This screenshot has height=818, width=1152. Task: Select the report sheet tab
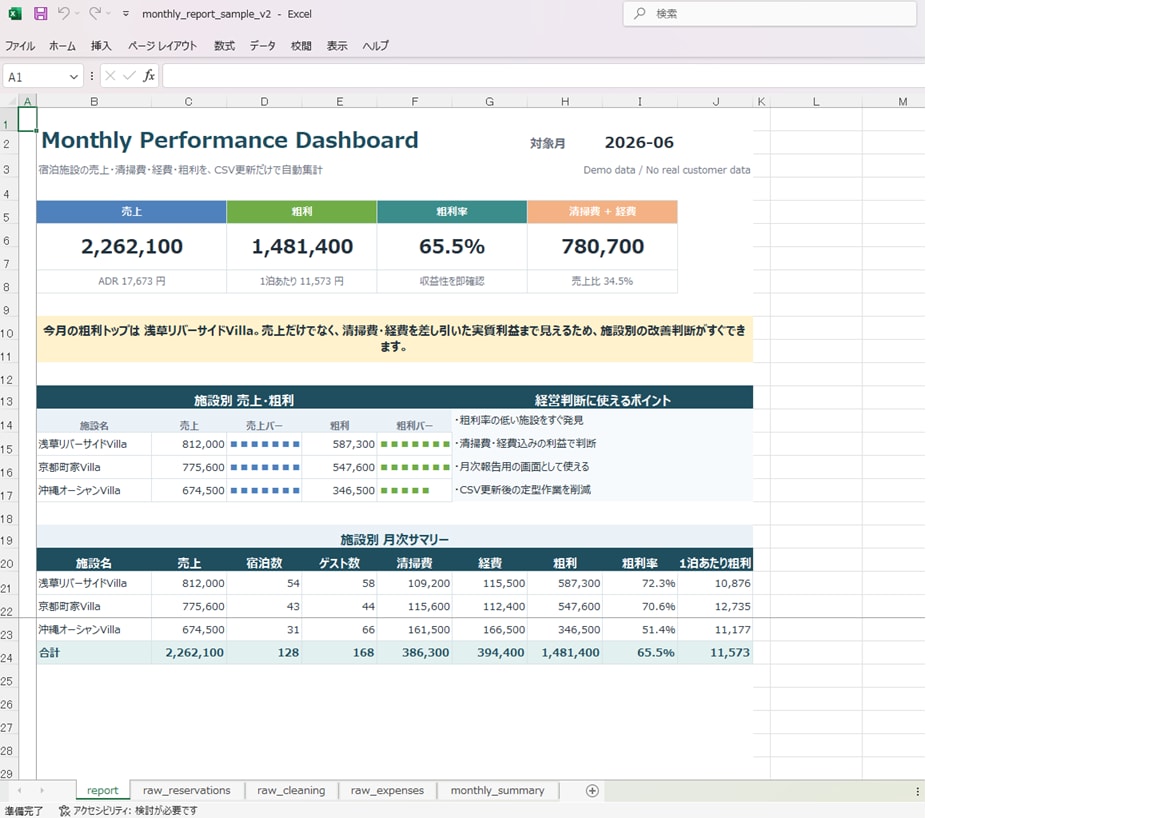[102, 790]
